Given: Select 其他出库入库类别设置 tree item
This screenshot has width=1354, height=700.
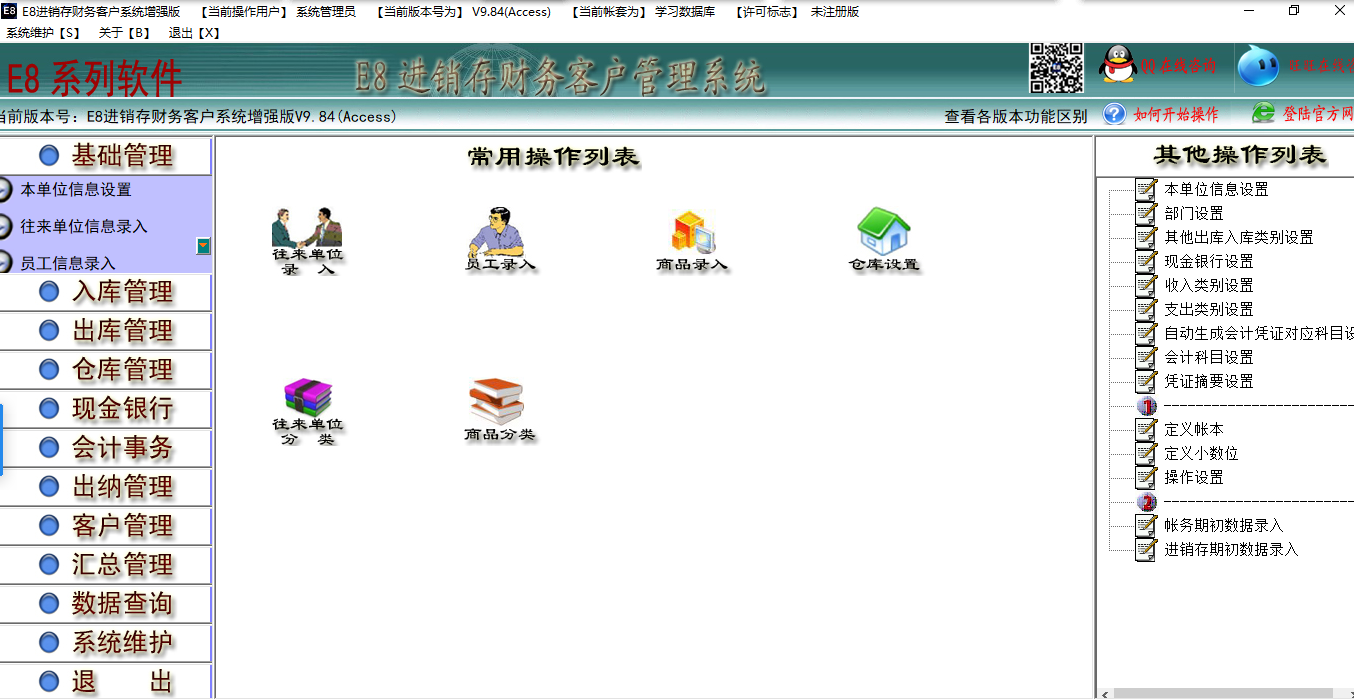Looking at the screenshot, I should (x=1239, y=237).
